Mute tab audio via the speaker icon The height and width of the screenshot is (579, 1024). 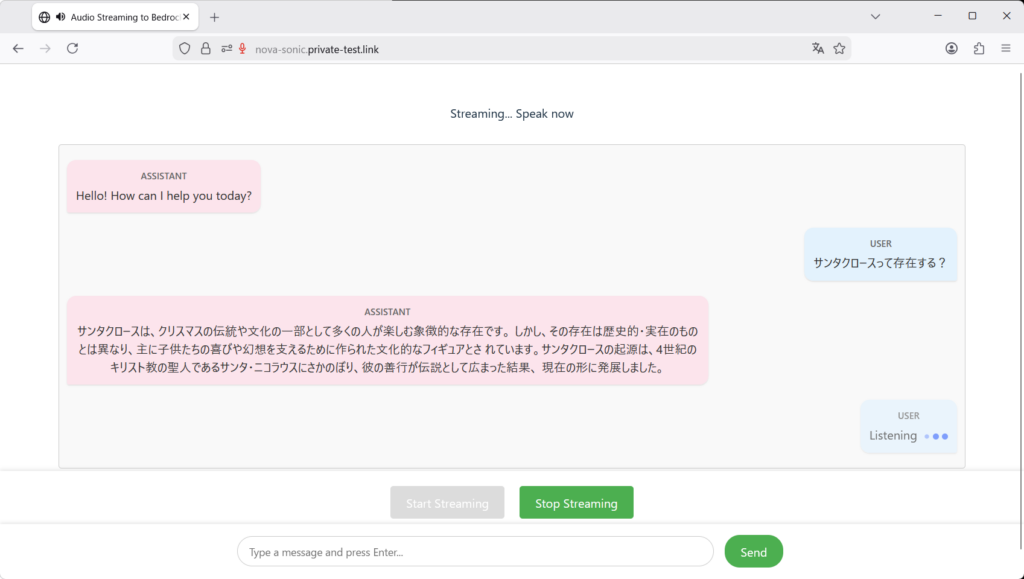point(60,17)
